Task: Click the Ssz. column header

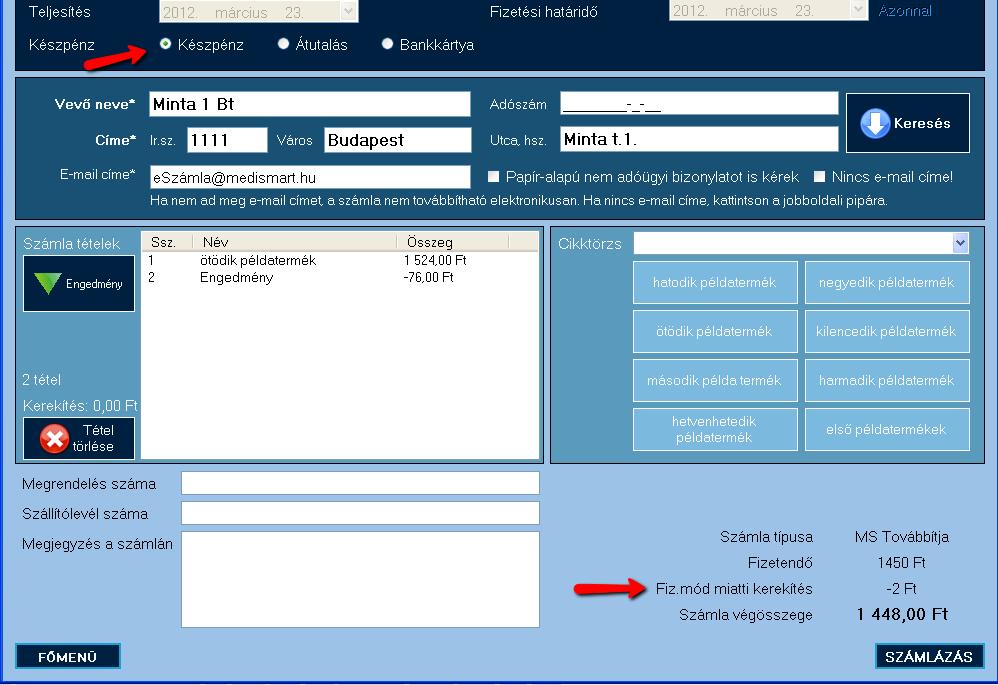Action: click(x=167, y=242)
